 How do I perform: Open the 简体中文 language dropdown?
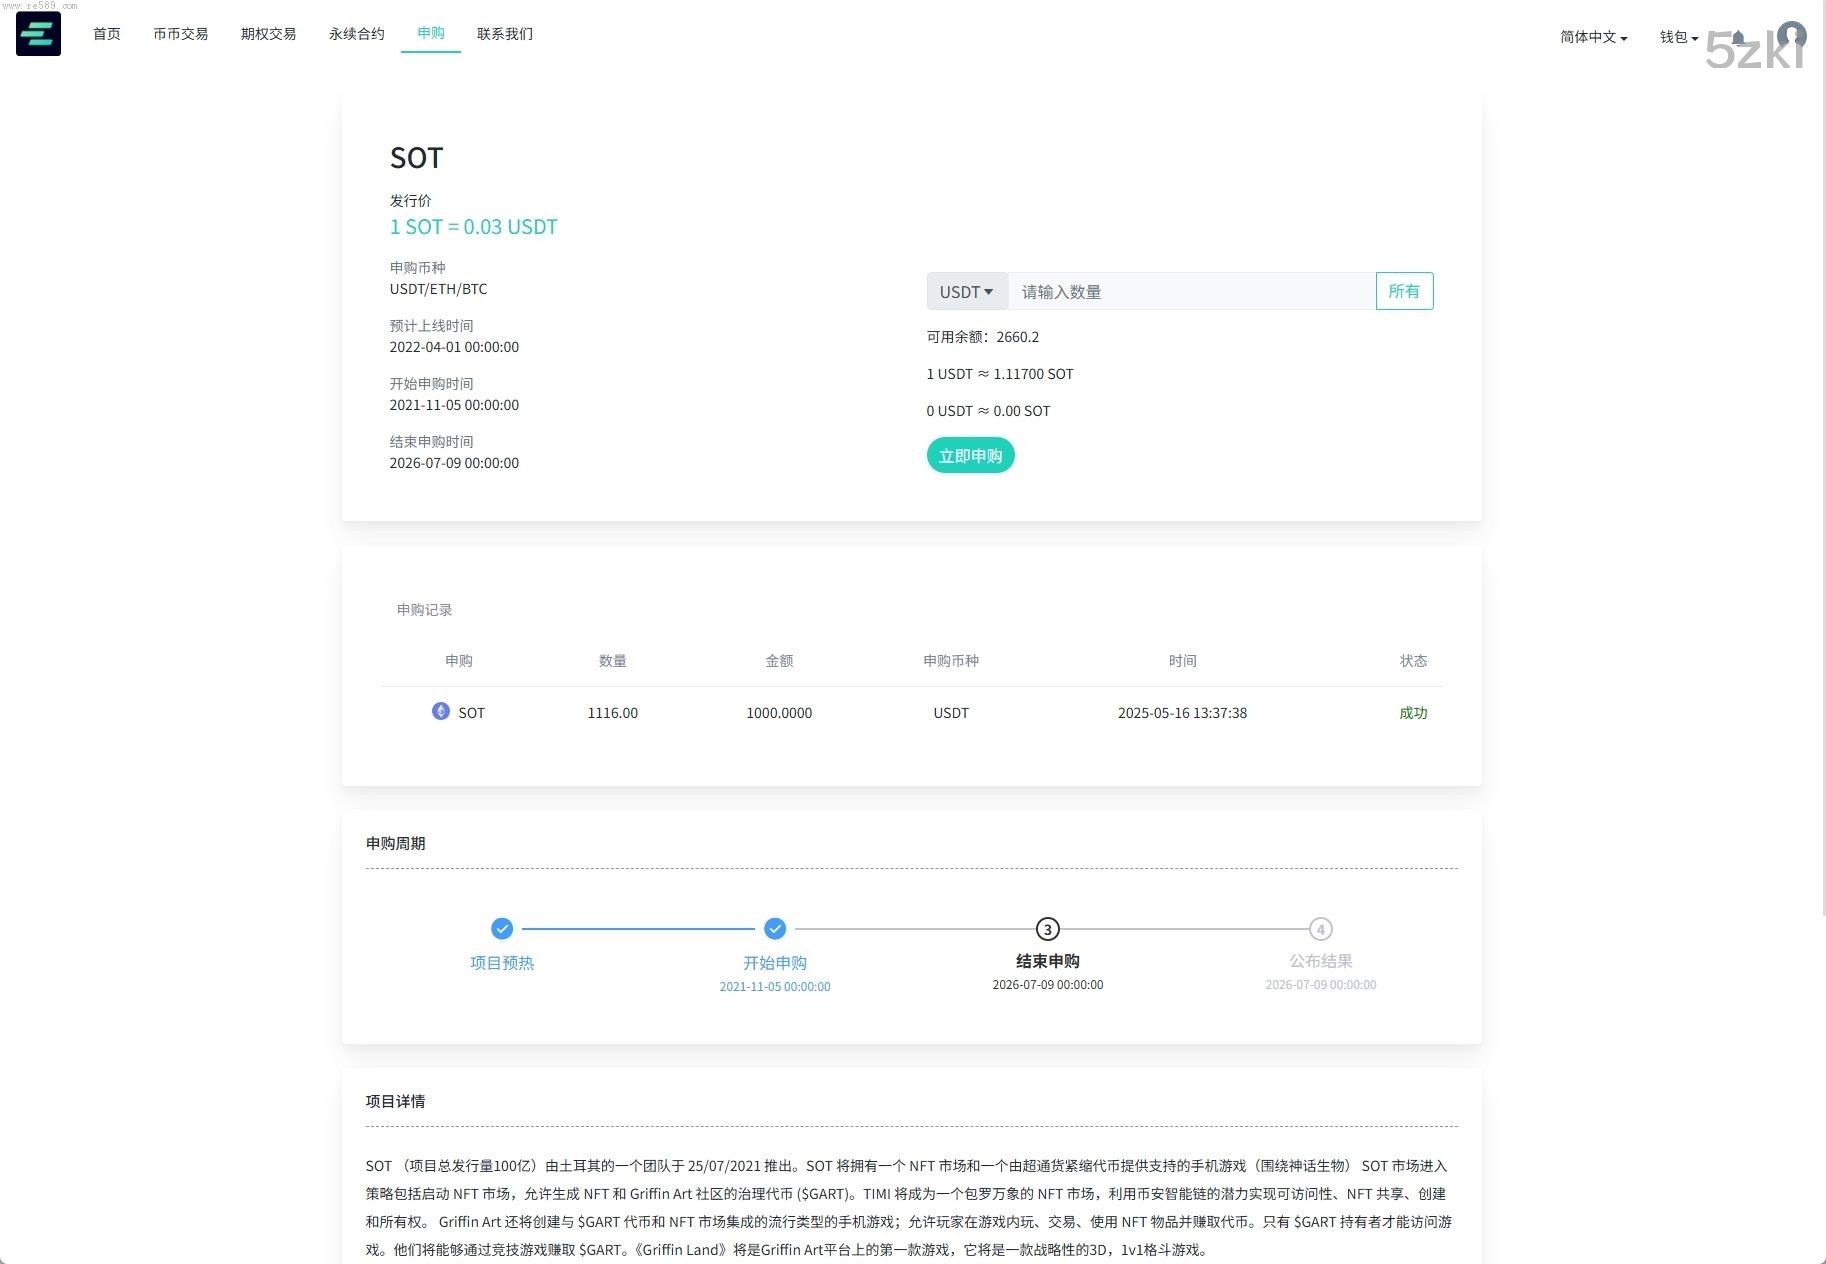point(1593,37)
